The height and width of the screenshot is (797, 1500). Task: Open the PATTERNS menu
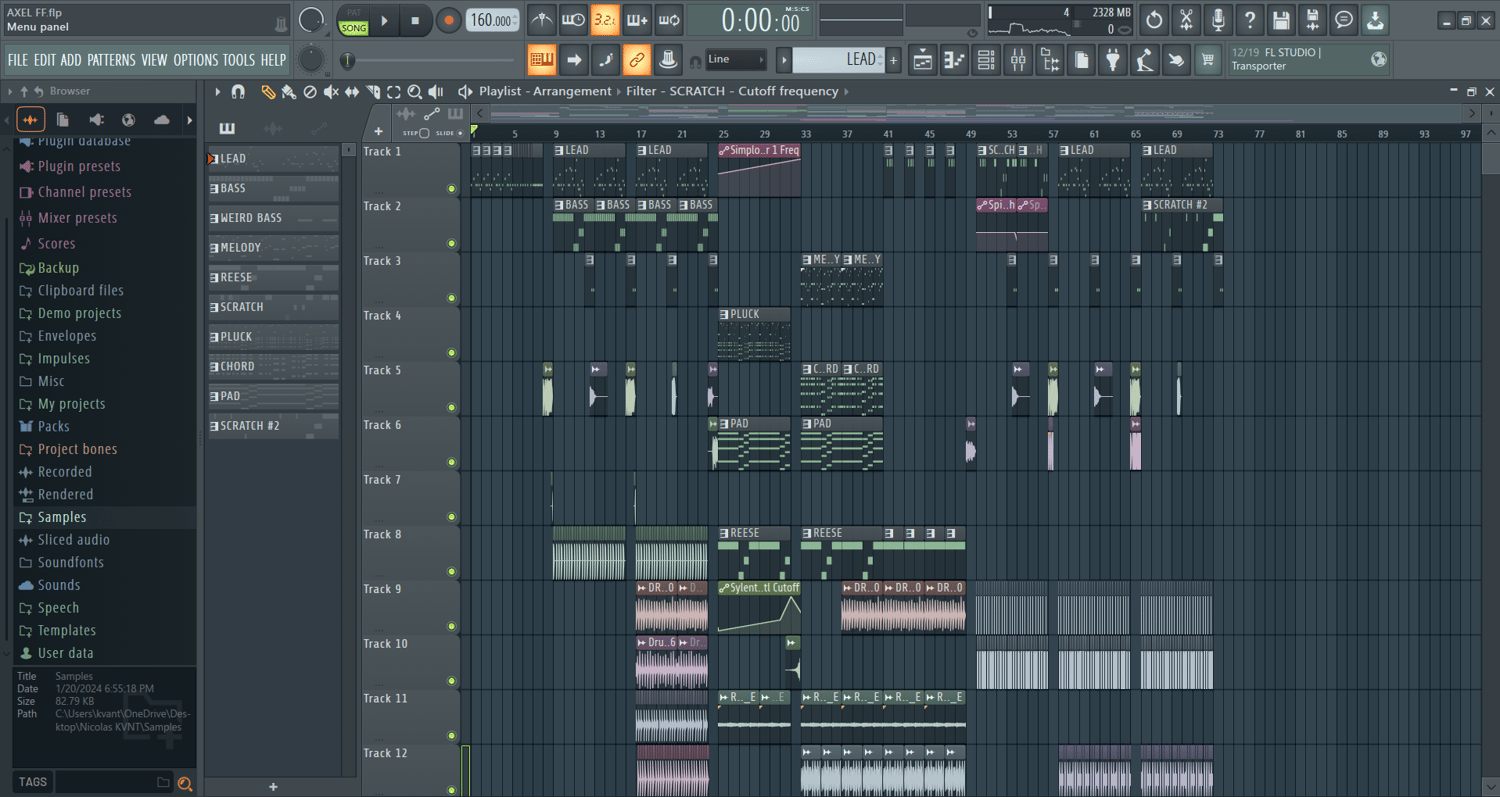pyautogui.click(x=111, y=60)
